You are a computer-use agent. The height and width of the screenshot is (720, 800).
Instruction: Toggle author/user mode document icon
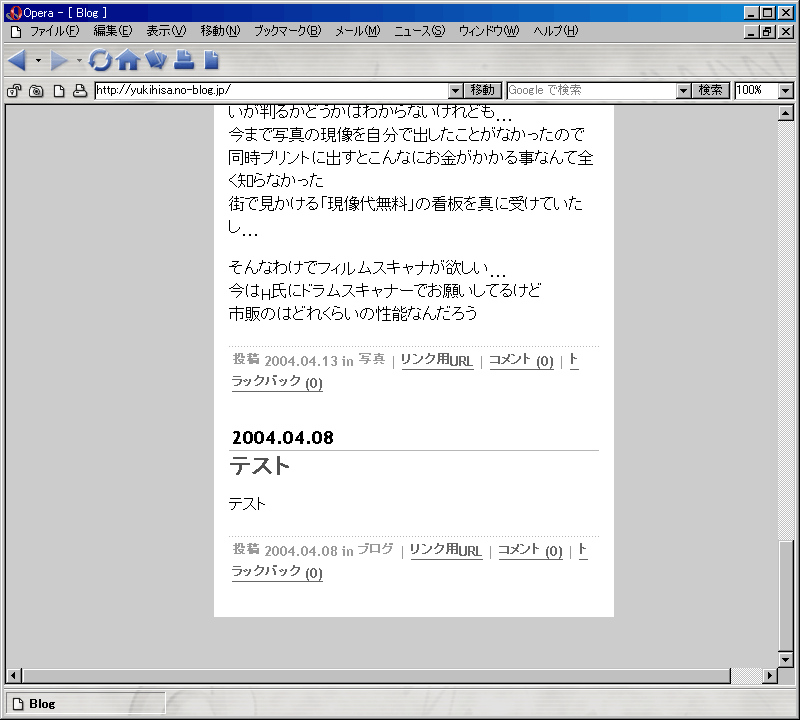coord(59,91)
